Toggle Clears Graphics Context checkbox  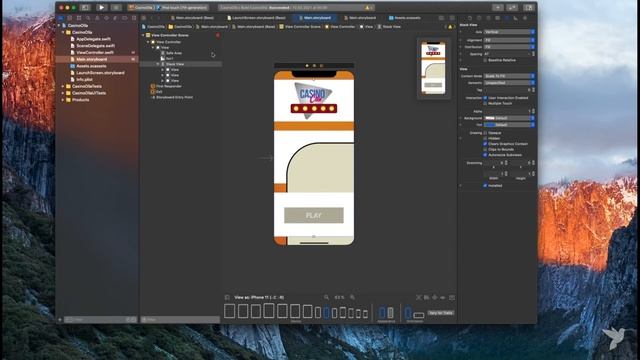(485, 144)
